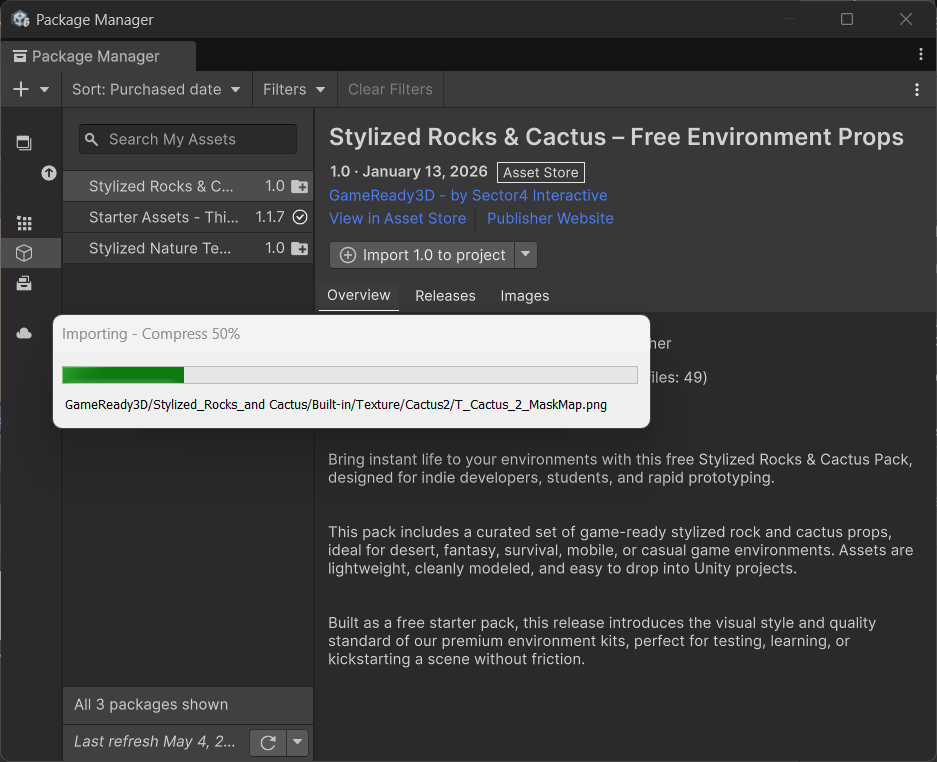
Task: Click the Updates arrow sidebar icon
Action: (x=49, y=173)
